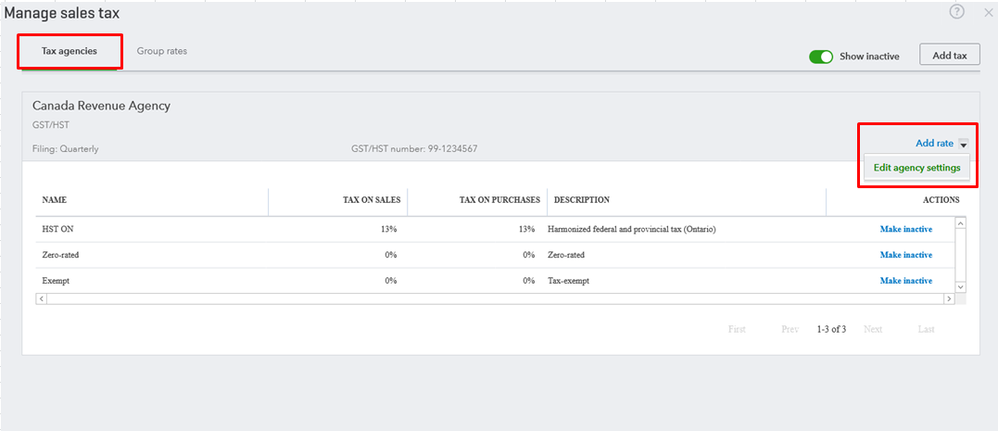The image size is (998, 431).
Task: Open the help question mark icon
Action: (x=957, y=12)
